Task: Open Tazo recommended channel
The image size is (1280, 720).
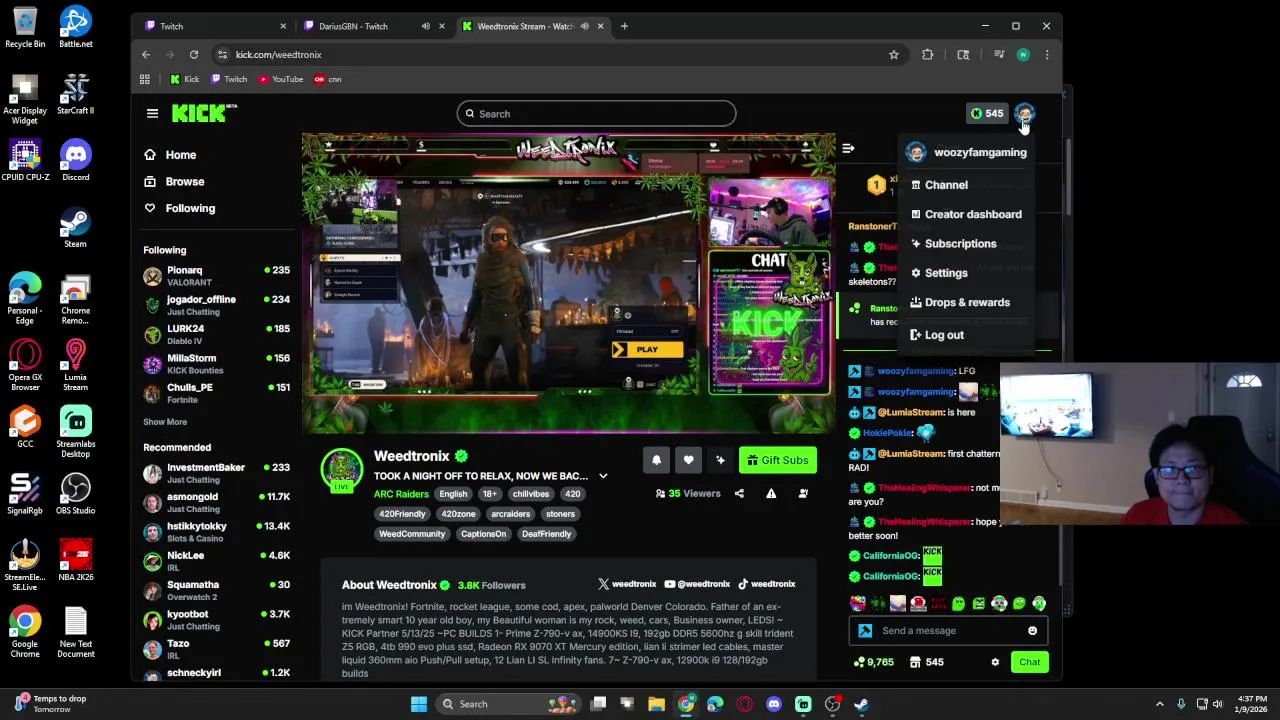Action: click(x=216, y=649)
